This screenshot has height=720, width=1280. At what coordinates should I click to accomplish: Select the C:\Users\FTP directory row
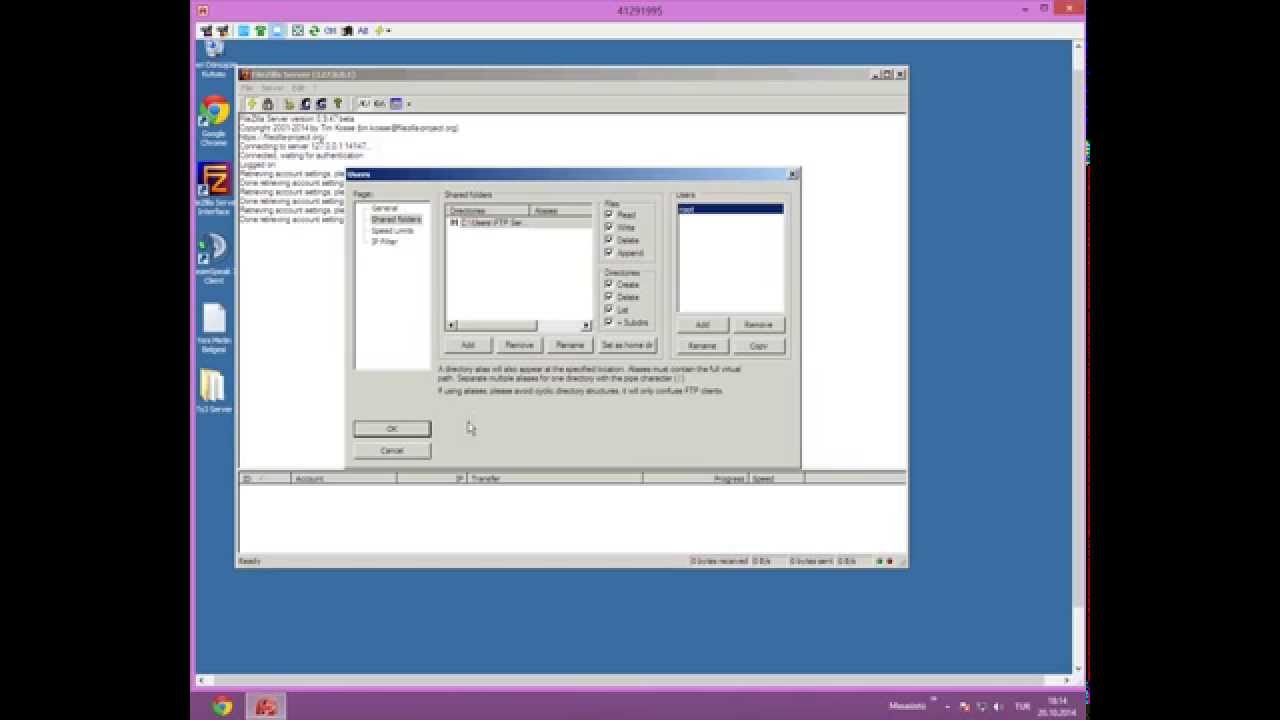519,223
